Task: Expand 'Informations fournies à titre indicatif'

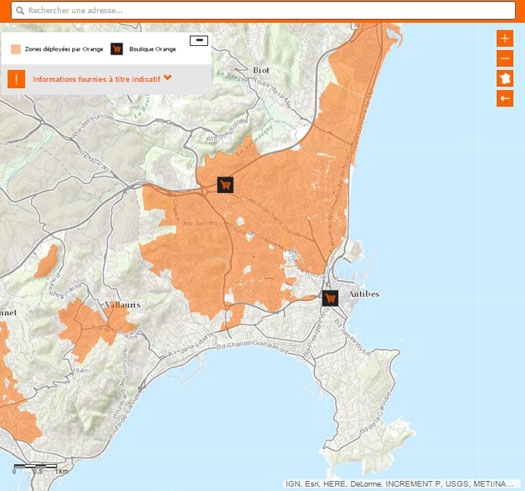Action: click(x=168, y=78)
